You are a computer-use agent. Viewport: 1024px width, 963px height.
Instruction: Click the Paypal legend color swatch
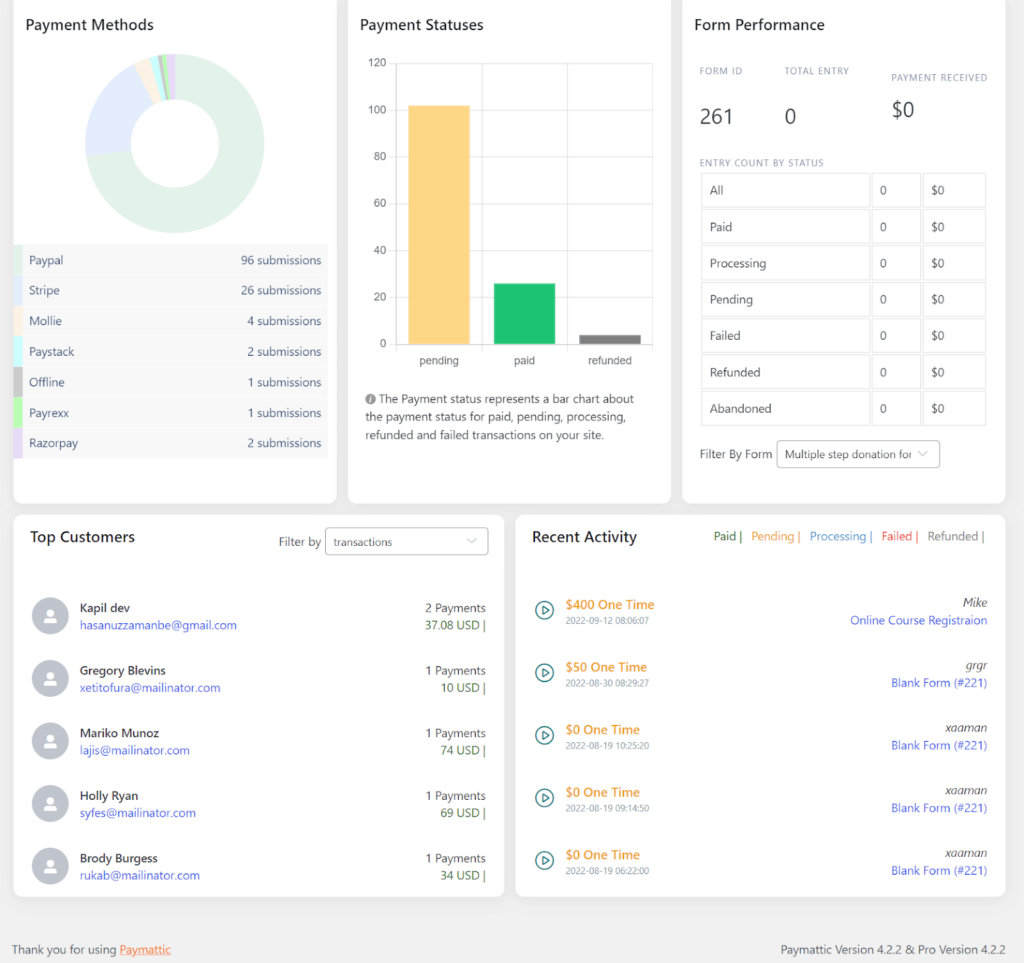pos(18,260)
